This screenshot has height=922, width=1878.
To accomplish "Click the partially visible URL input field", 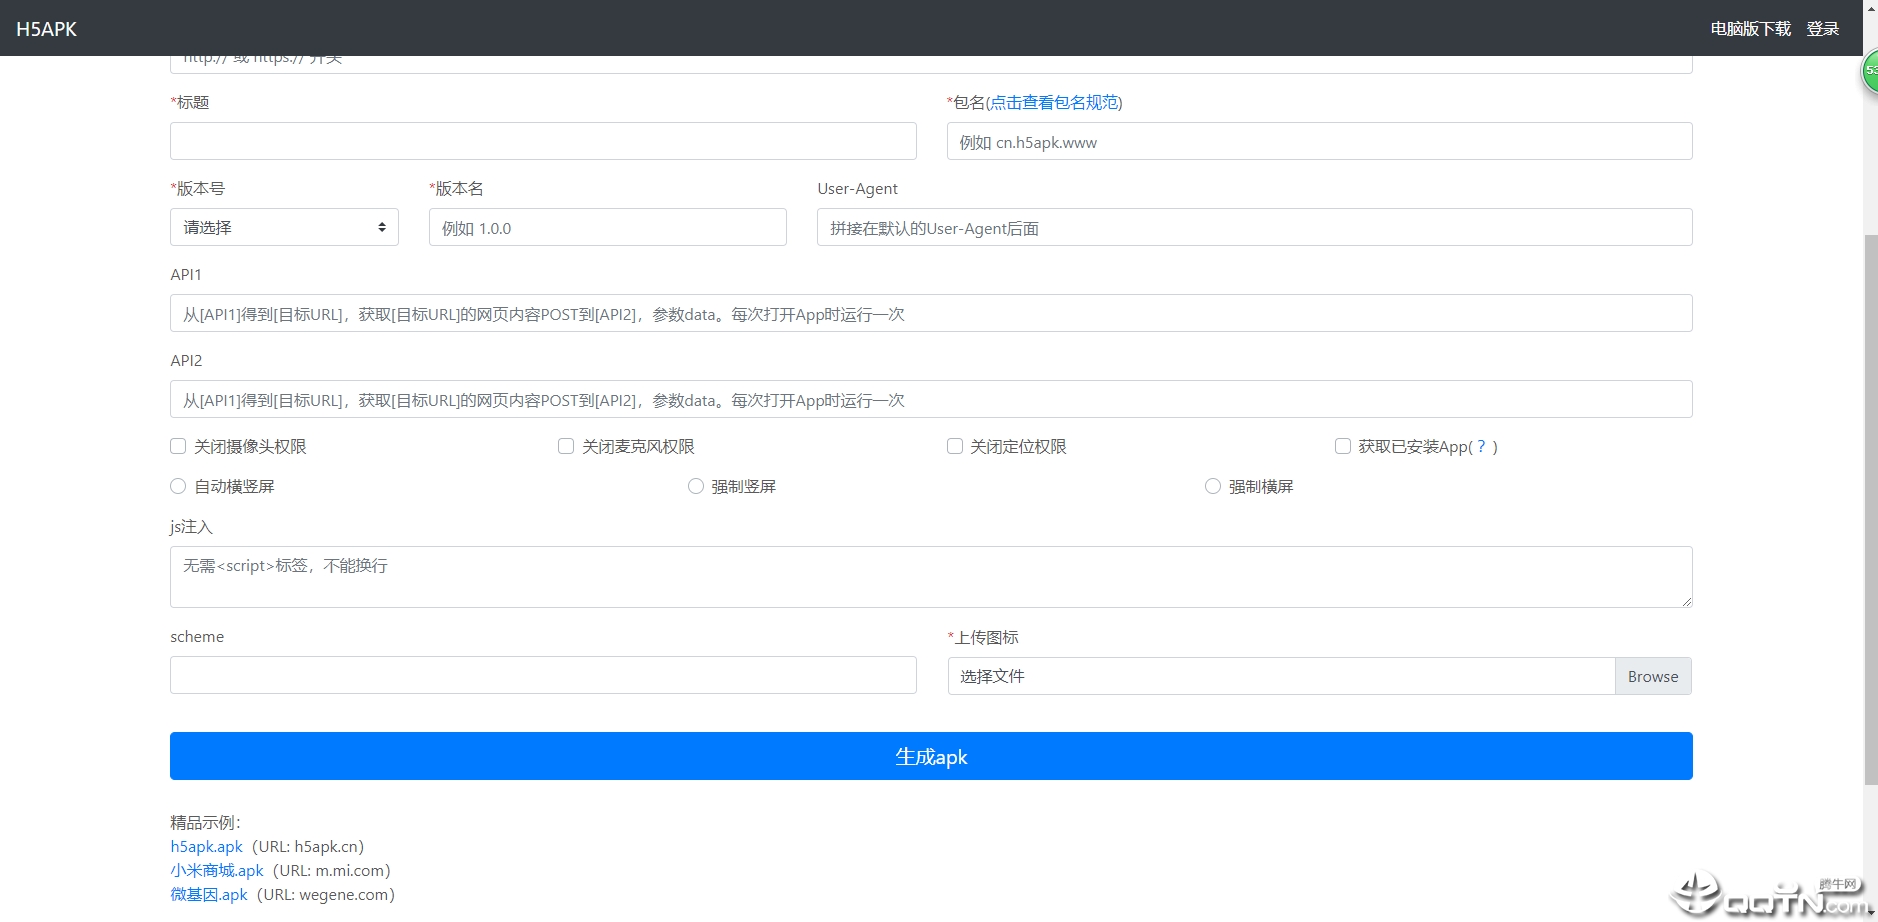I will pos(931,64).
